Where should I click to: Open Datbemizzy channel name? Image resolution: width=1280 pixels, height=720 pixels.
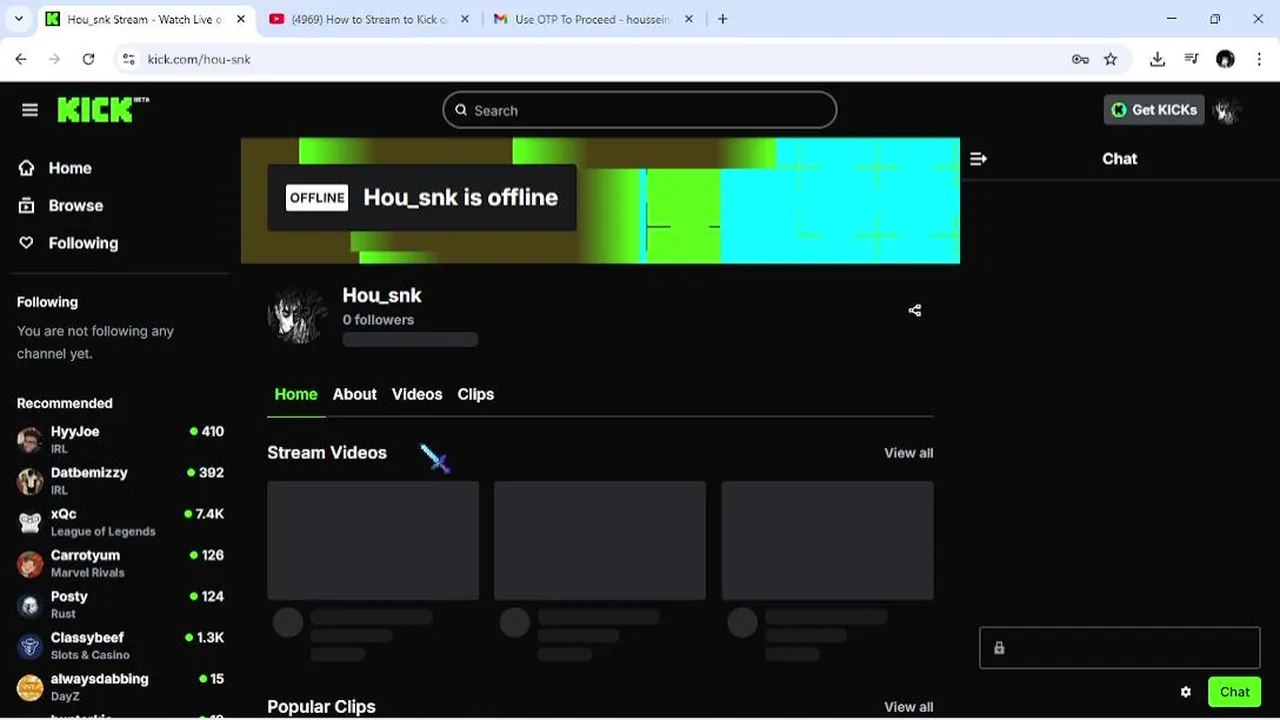[x=89, y=472]
